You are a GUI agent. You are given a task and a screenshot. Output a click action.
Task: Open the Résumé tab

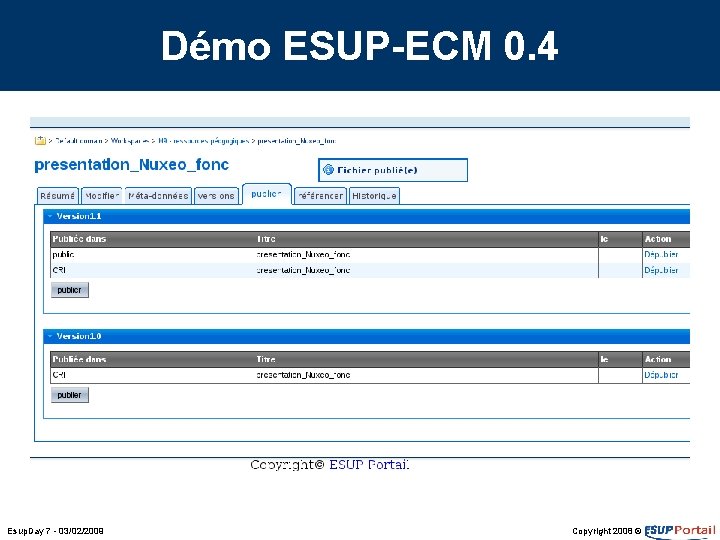pos(57,196)
